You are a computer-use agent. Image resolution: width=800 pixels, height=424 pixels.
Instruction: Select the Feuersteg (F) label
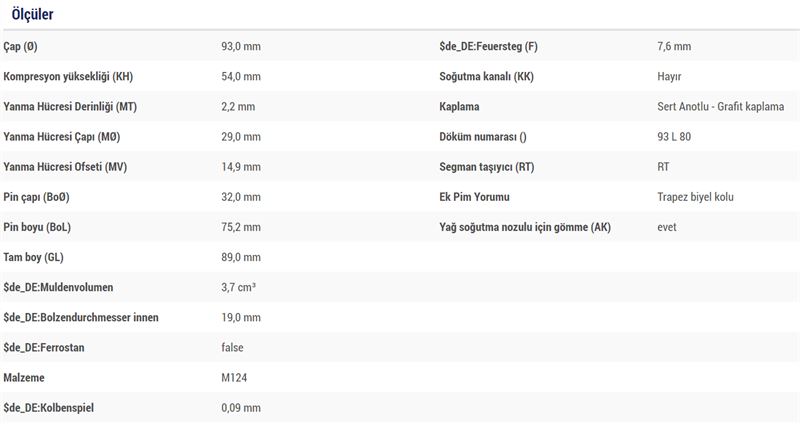(488, 46)
